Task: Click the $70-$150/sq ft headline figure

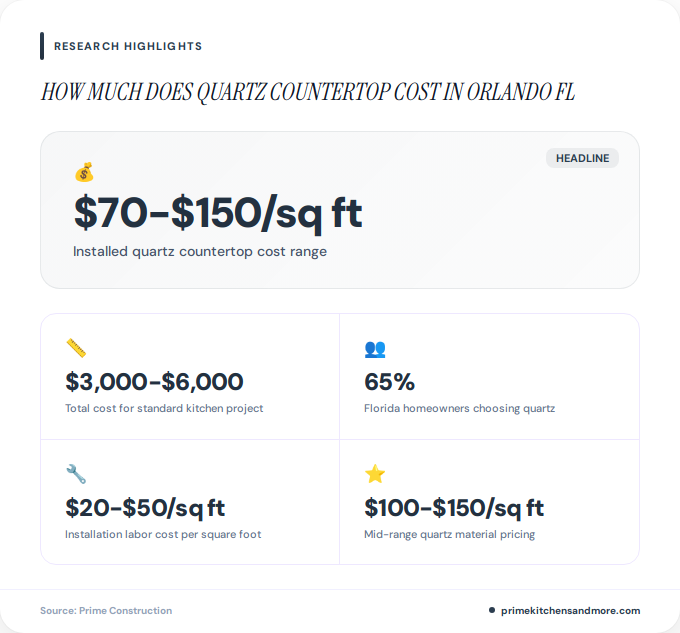Action: [x=218, y=213]
